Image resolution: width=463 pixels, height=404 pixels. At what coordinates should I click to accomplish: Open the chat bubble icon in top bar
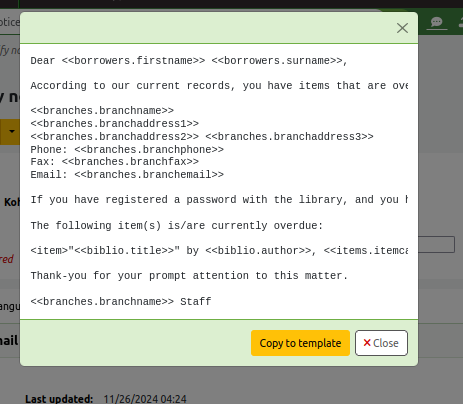(x=436, y=23)
